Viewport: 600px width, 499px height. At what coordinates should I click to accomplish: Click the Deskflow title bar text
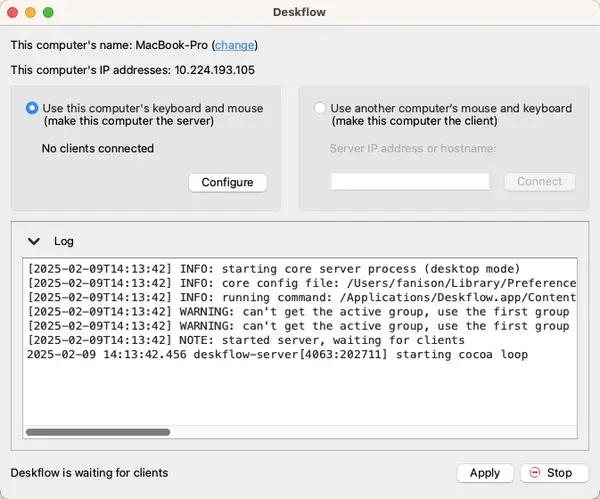[299, 13]
